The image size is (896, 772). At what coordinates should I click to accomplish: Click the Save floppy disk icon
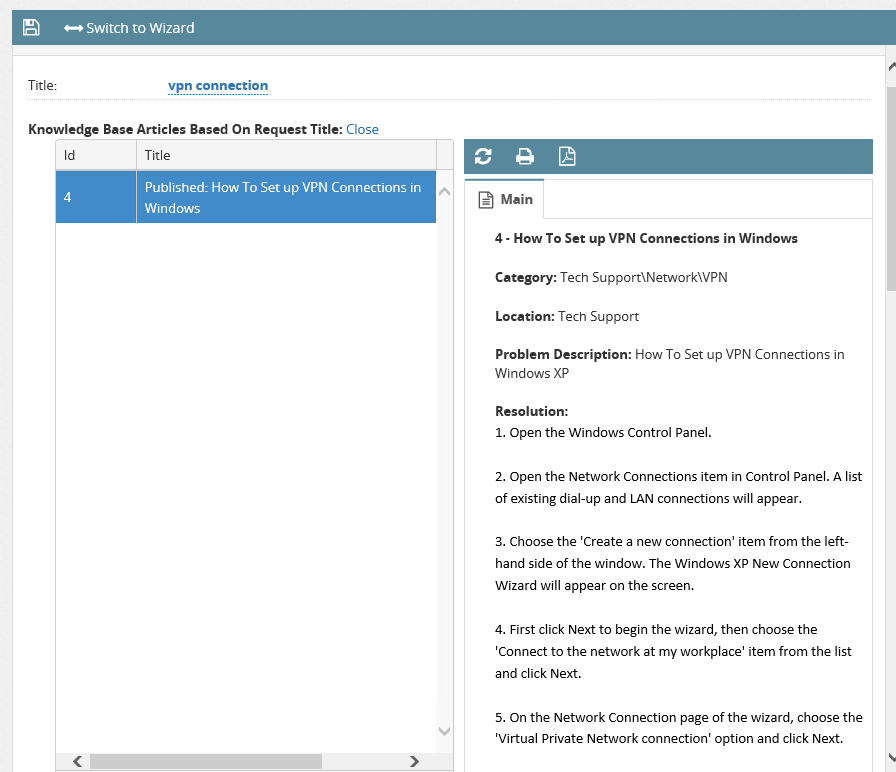point(31,28)
